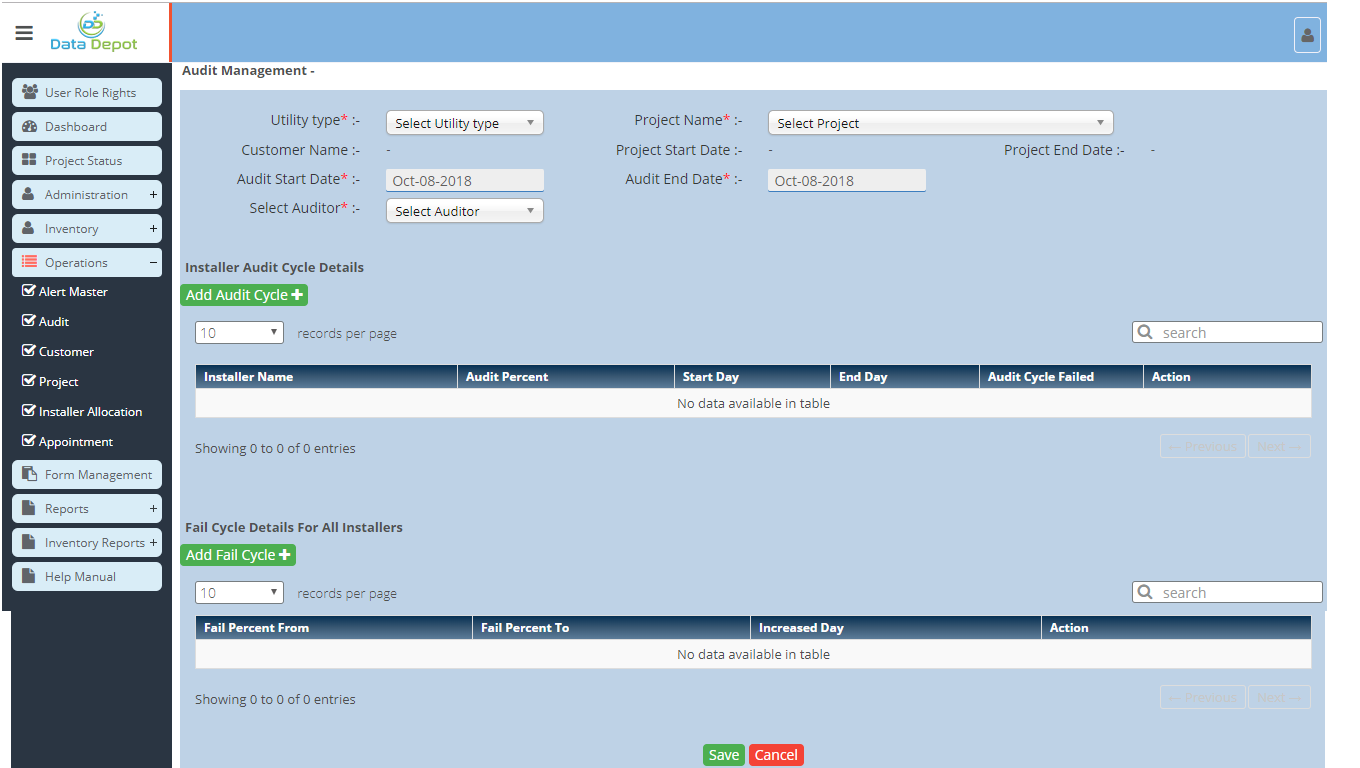This screenshot has width=1360, height=768.
Task: Open the user profile icon
Action: (x=1307, y=35)
